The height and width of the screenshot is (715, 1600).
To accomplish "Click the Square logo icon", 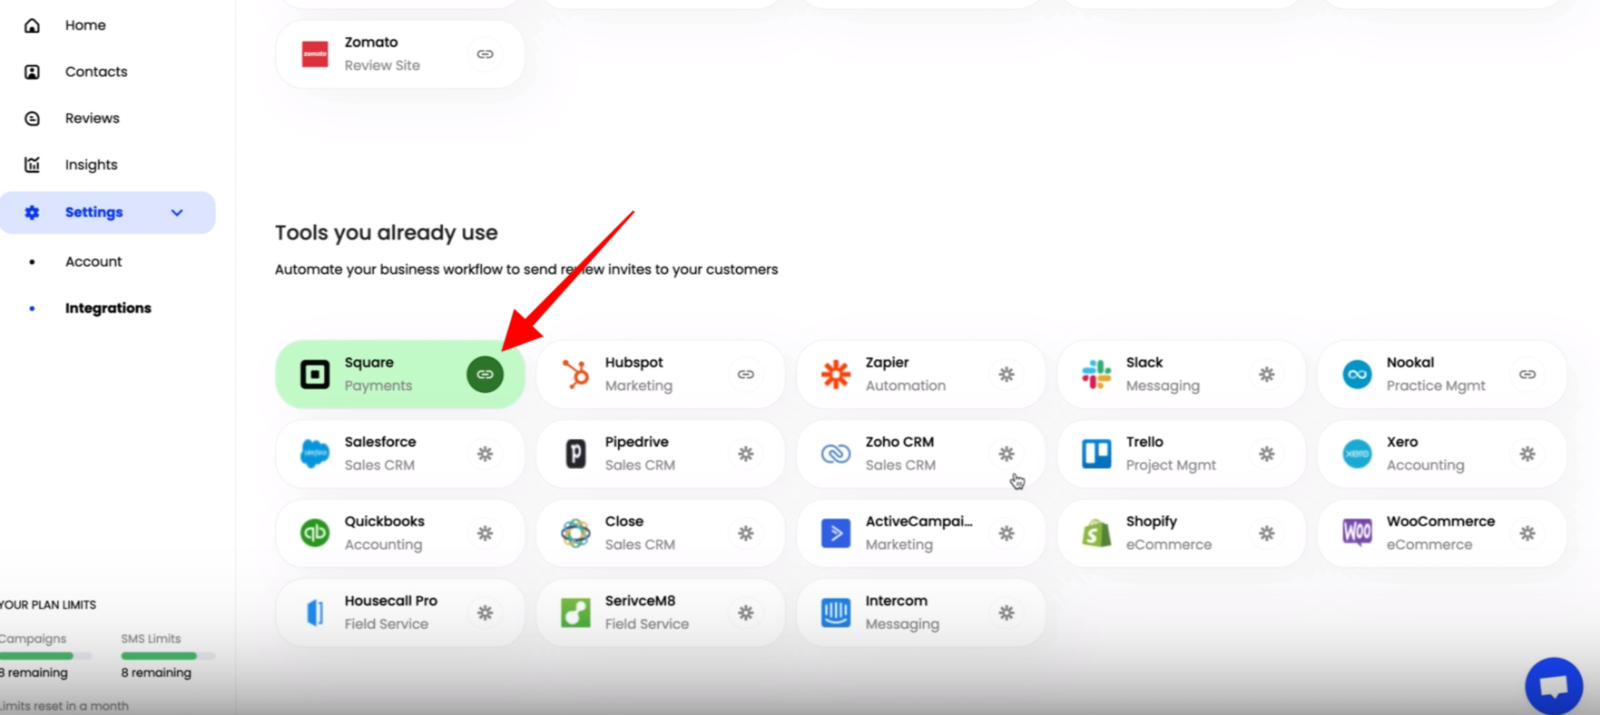I will (315, 374).
